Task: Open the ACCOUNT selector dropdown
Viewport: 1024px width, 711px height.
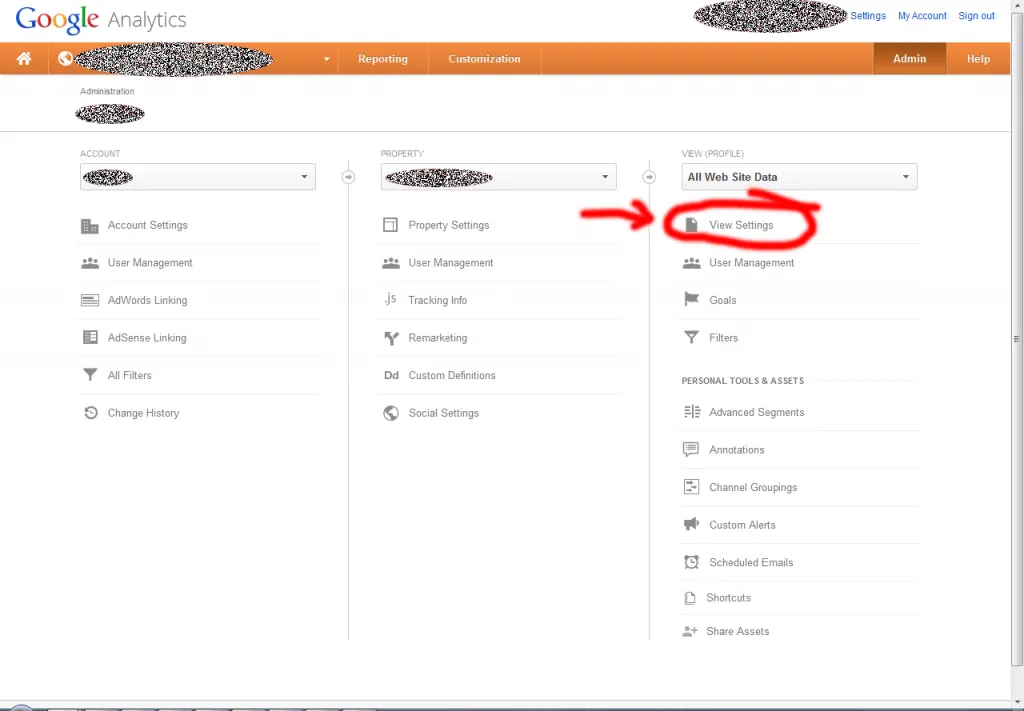Action: tap(198, 177)
